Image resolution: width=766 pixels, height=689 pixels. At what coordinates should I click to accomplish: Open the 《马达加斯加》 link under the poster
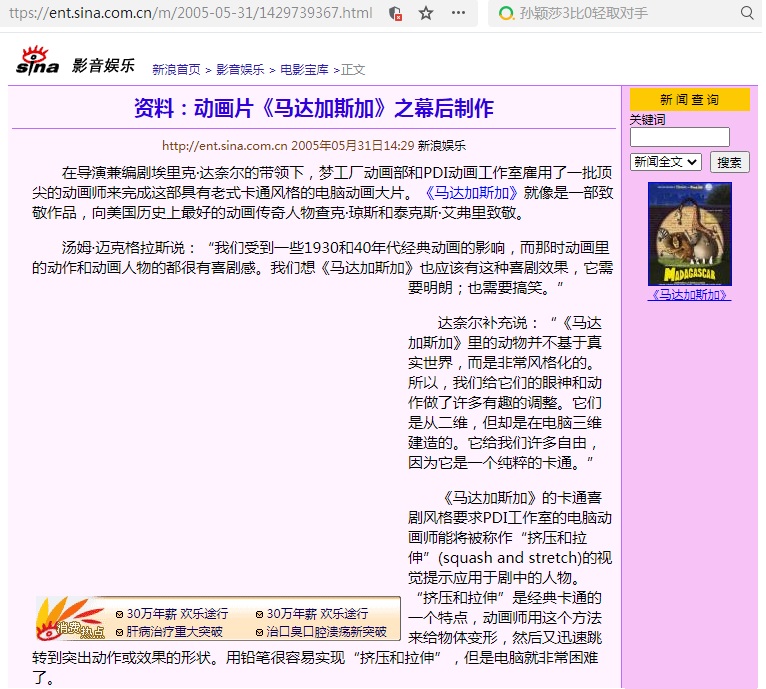(689, 295)
